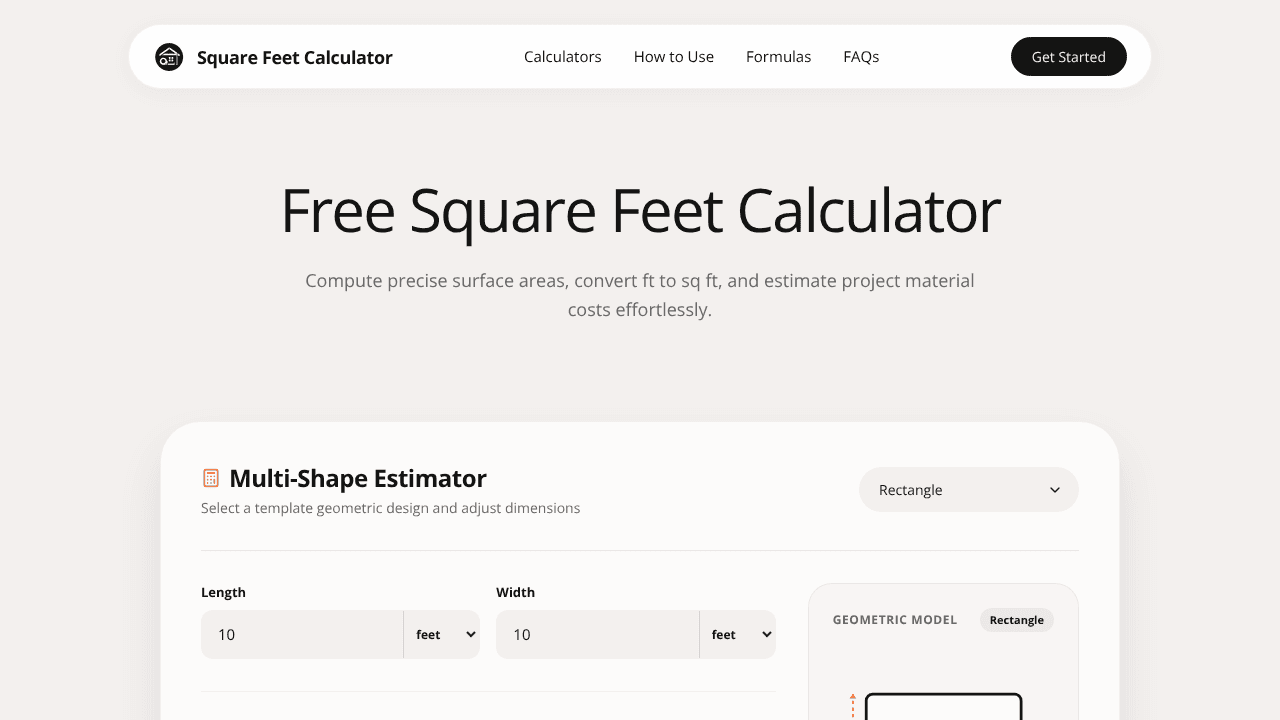Click the Get Started button
The image size is (1280, 720).
pos(1069,57)
